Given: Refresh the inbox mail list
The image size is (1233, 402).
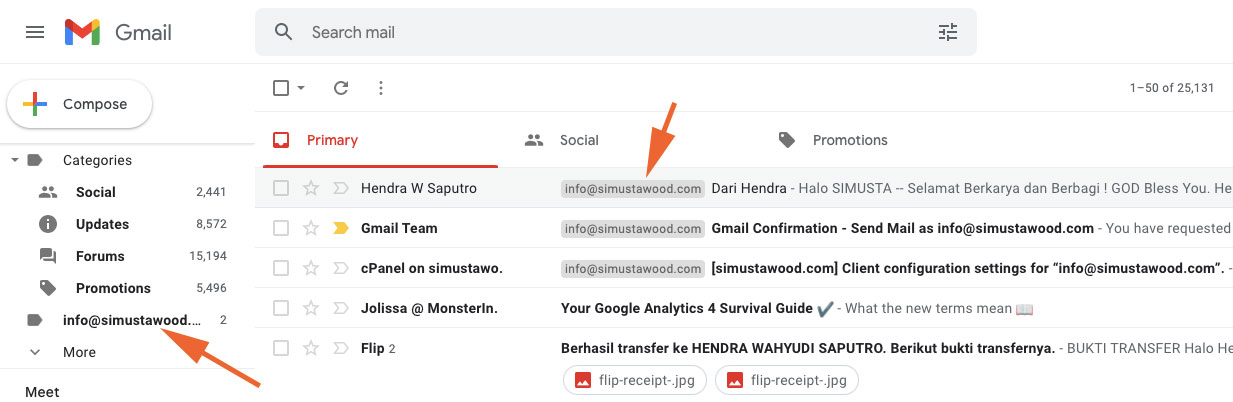Looking at the screenshot, I should 341,88.
